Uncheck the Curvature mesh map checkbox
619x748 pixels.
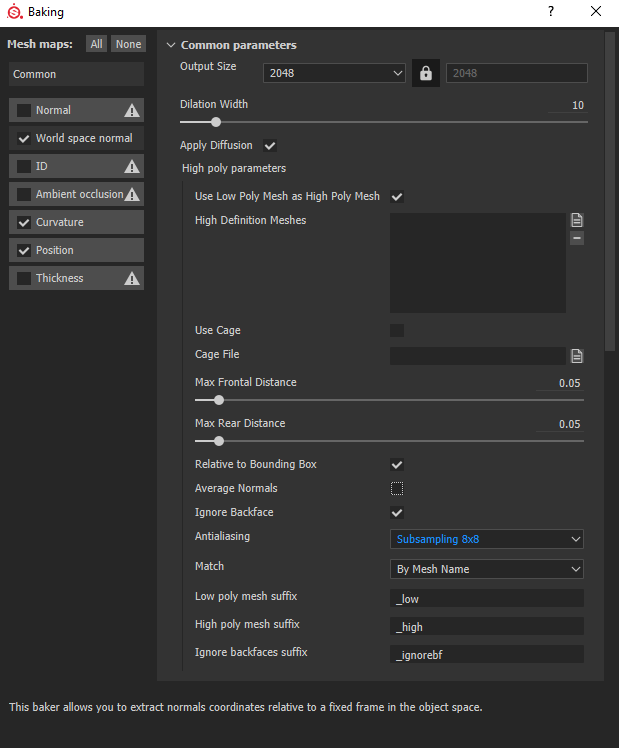click(x=24, y=222)
